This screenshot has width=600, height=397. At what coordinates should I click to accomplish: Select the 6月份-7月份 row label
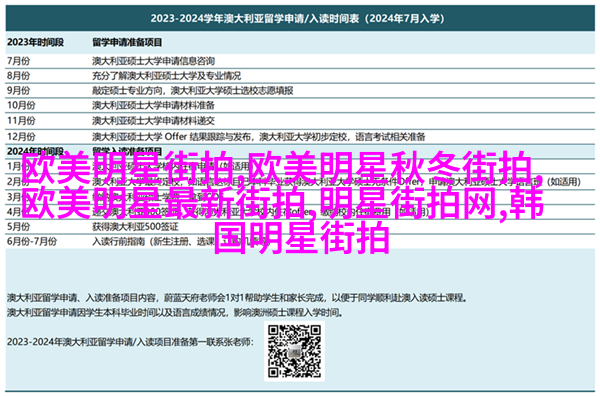click(32, 242)
